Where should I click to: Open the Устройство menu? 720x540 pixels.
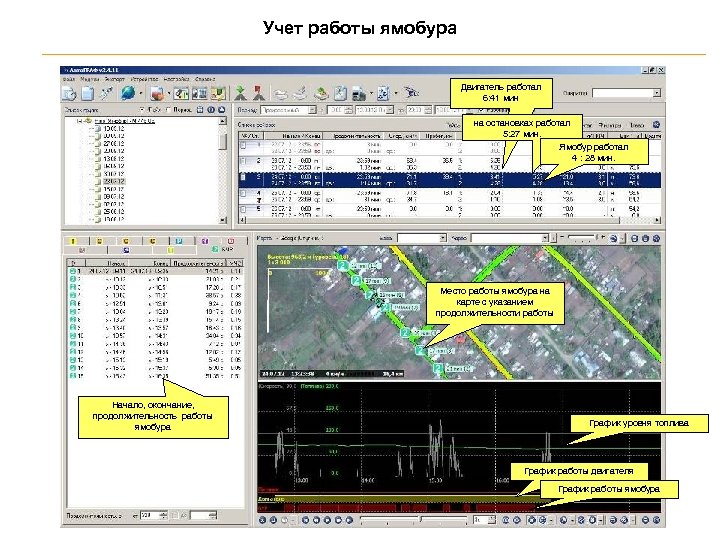[x=144, y=79]
